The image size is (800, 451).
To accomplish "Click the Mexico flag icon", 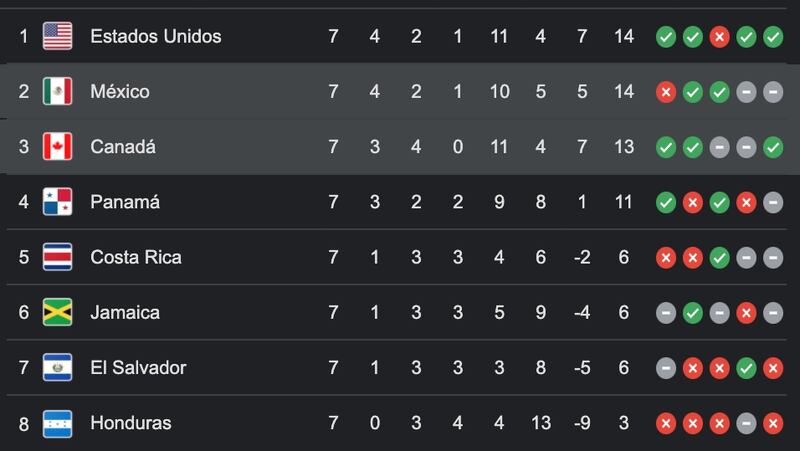I will point(57,92).
